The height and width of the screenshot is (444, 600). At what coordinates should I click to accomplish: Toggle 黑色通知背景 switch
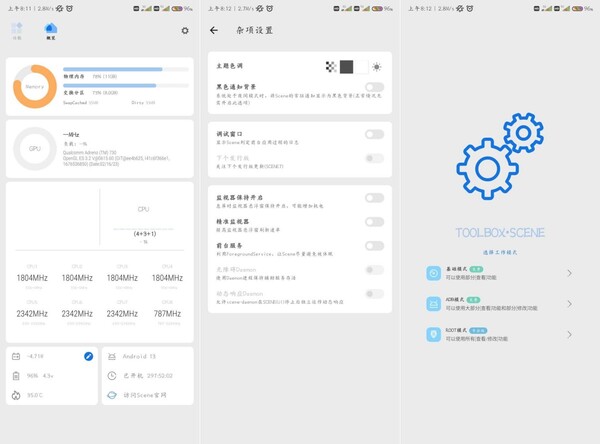[374, 87]
